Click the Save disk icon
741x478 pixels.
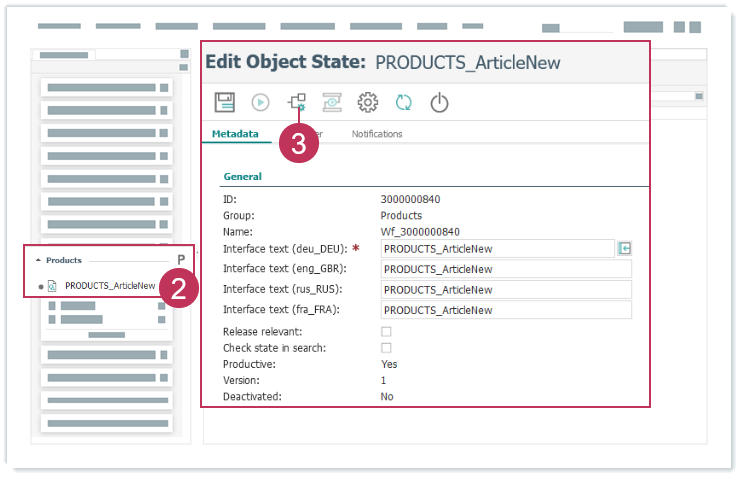225,101
